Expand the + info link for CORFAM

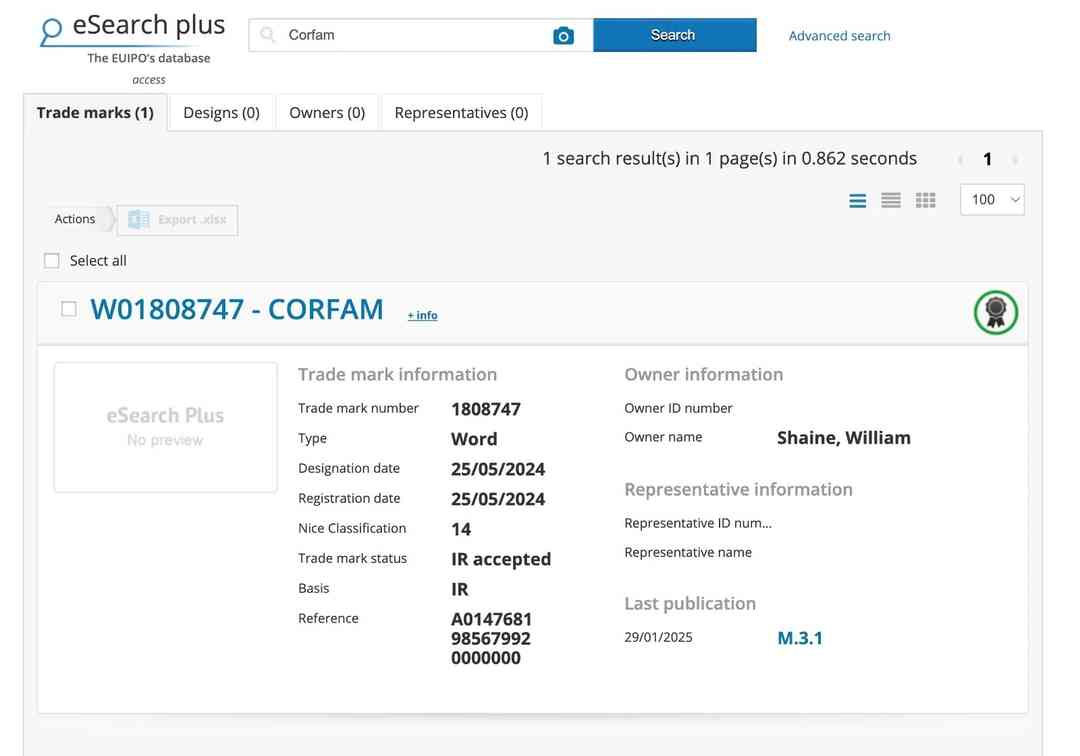click(422, 315)
